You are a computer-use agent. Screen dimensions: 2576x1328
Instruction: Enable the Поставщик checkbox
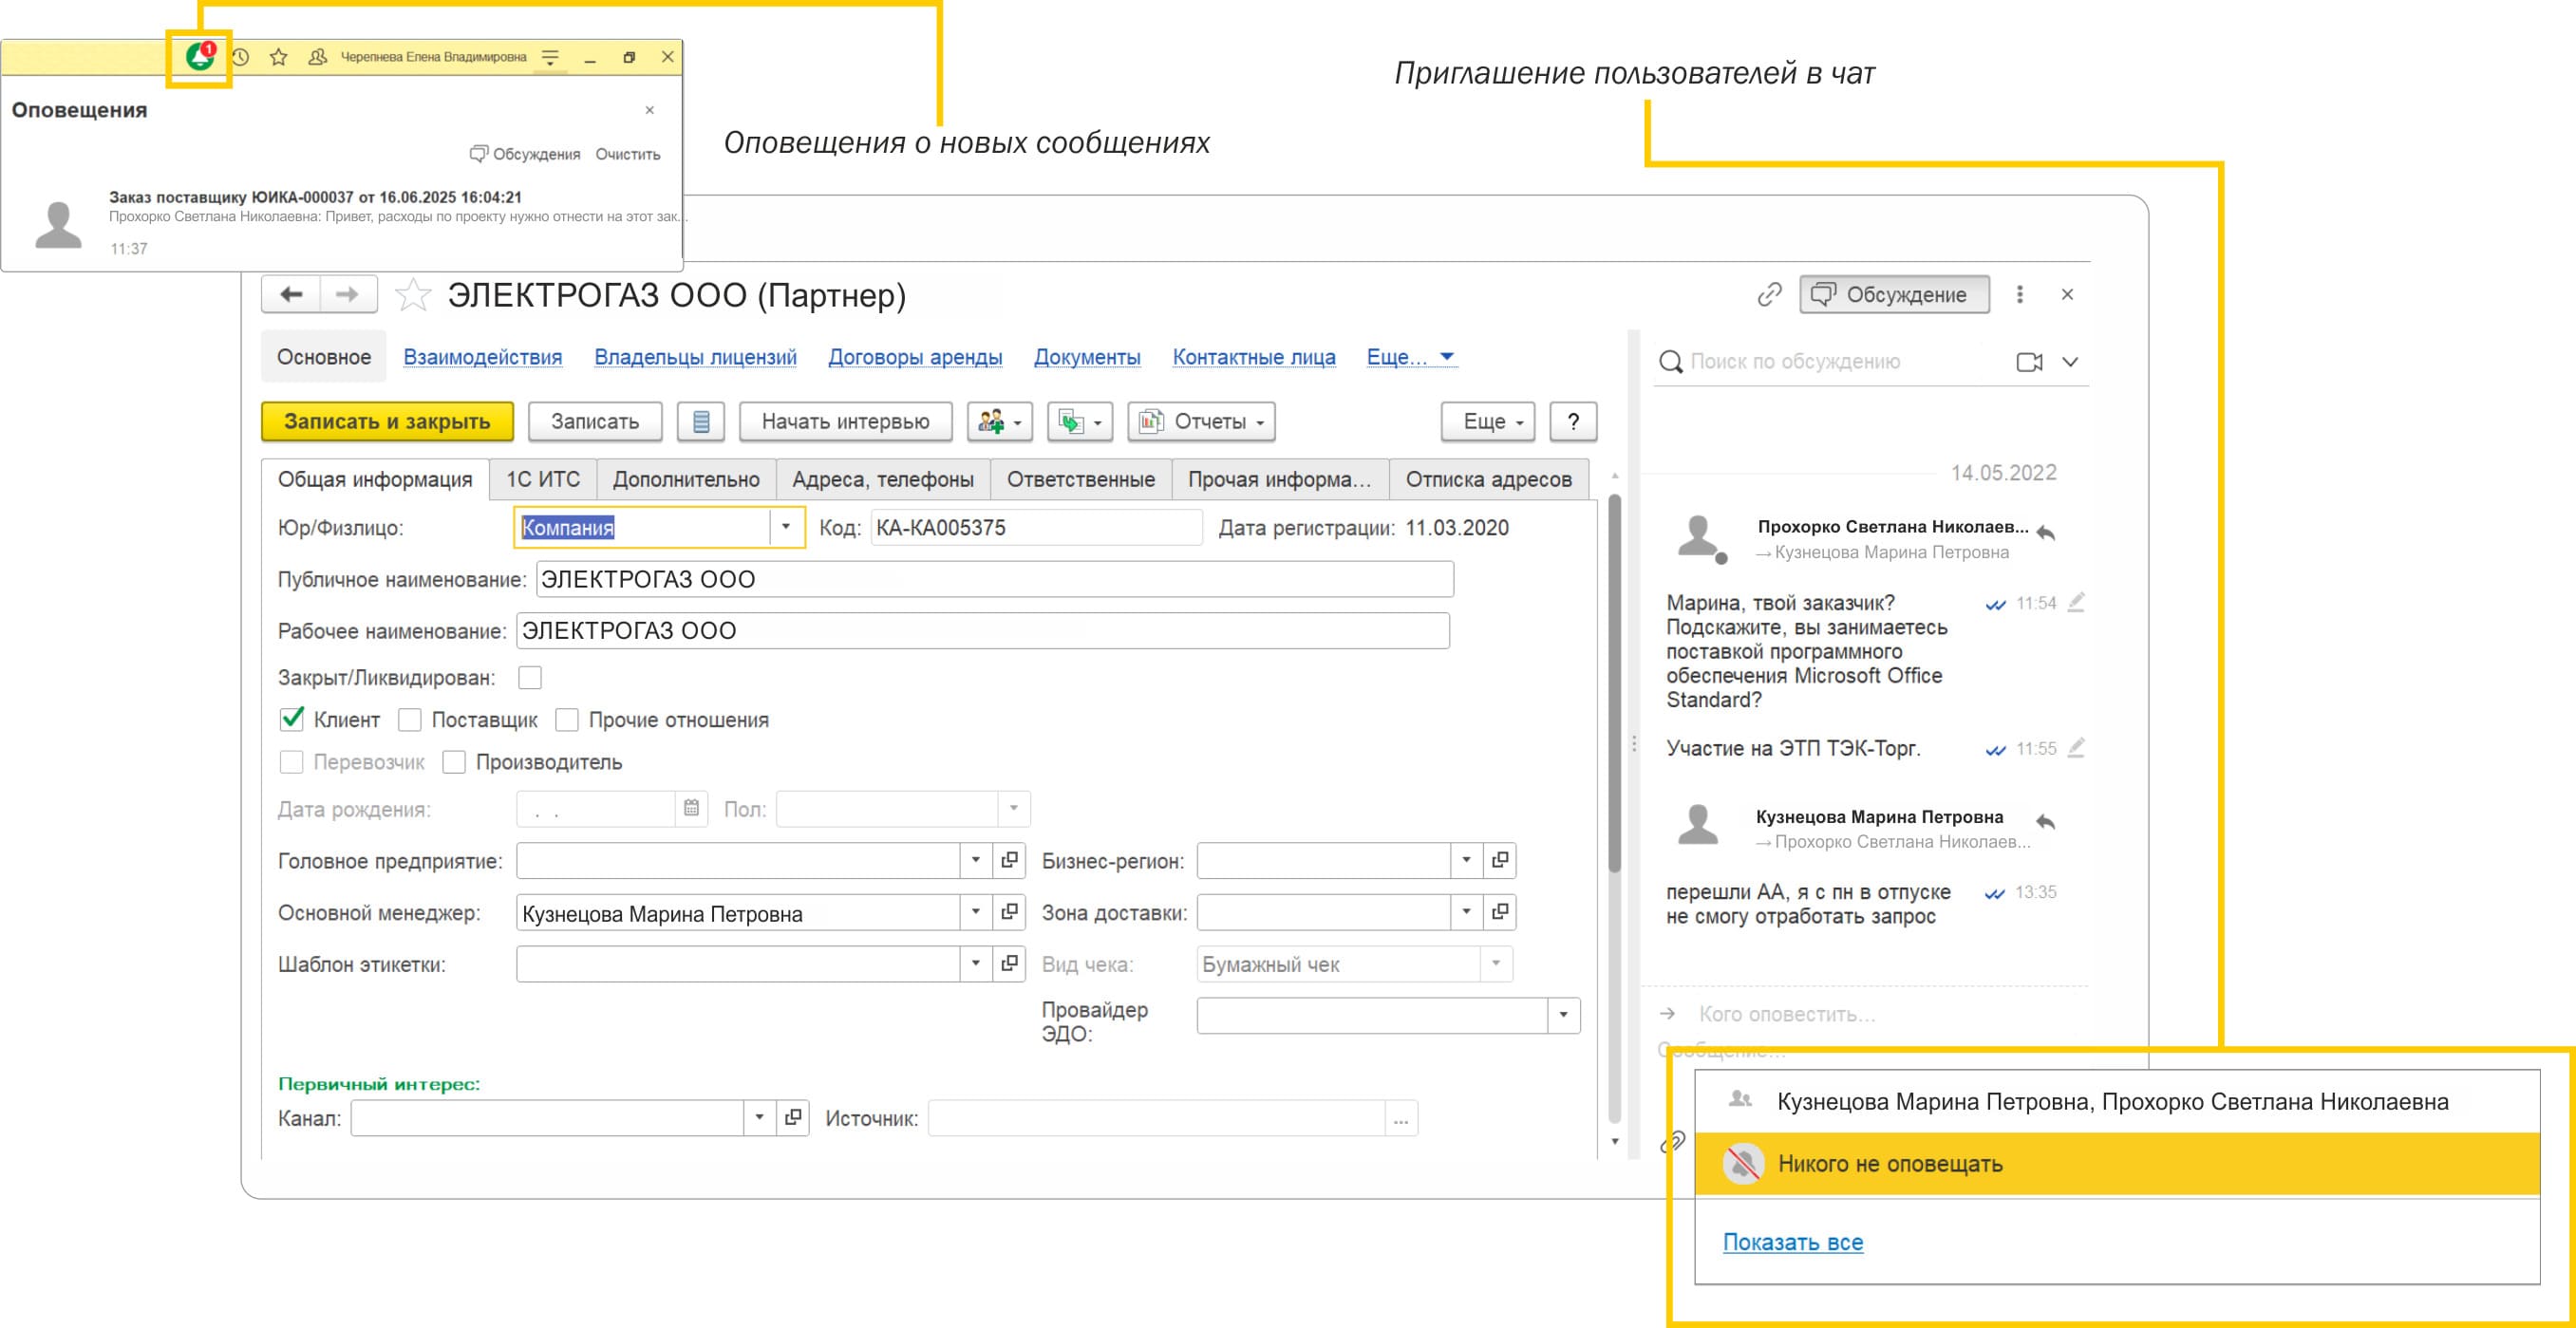point(410,719)
